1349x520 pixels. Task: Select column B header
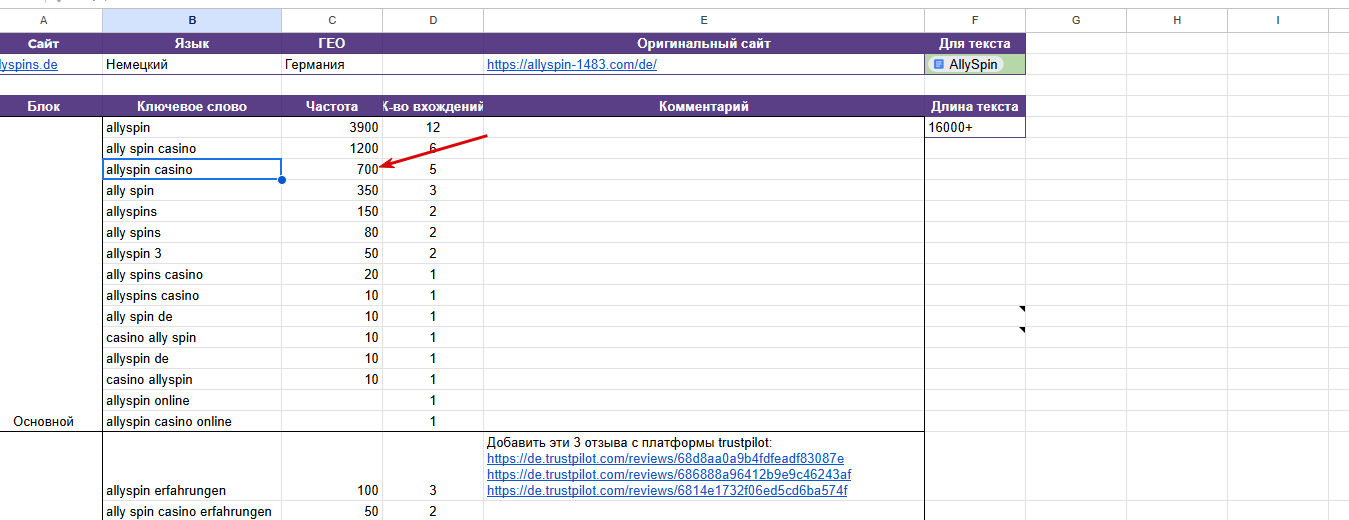coord(192,20)
